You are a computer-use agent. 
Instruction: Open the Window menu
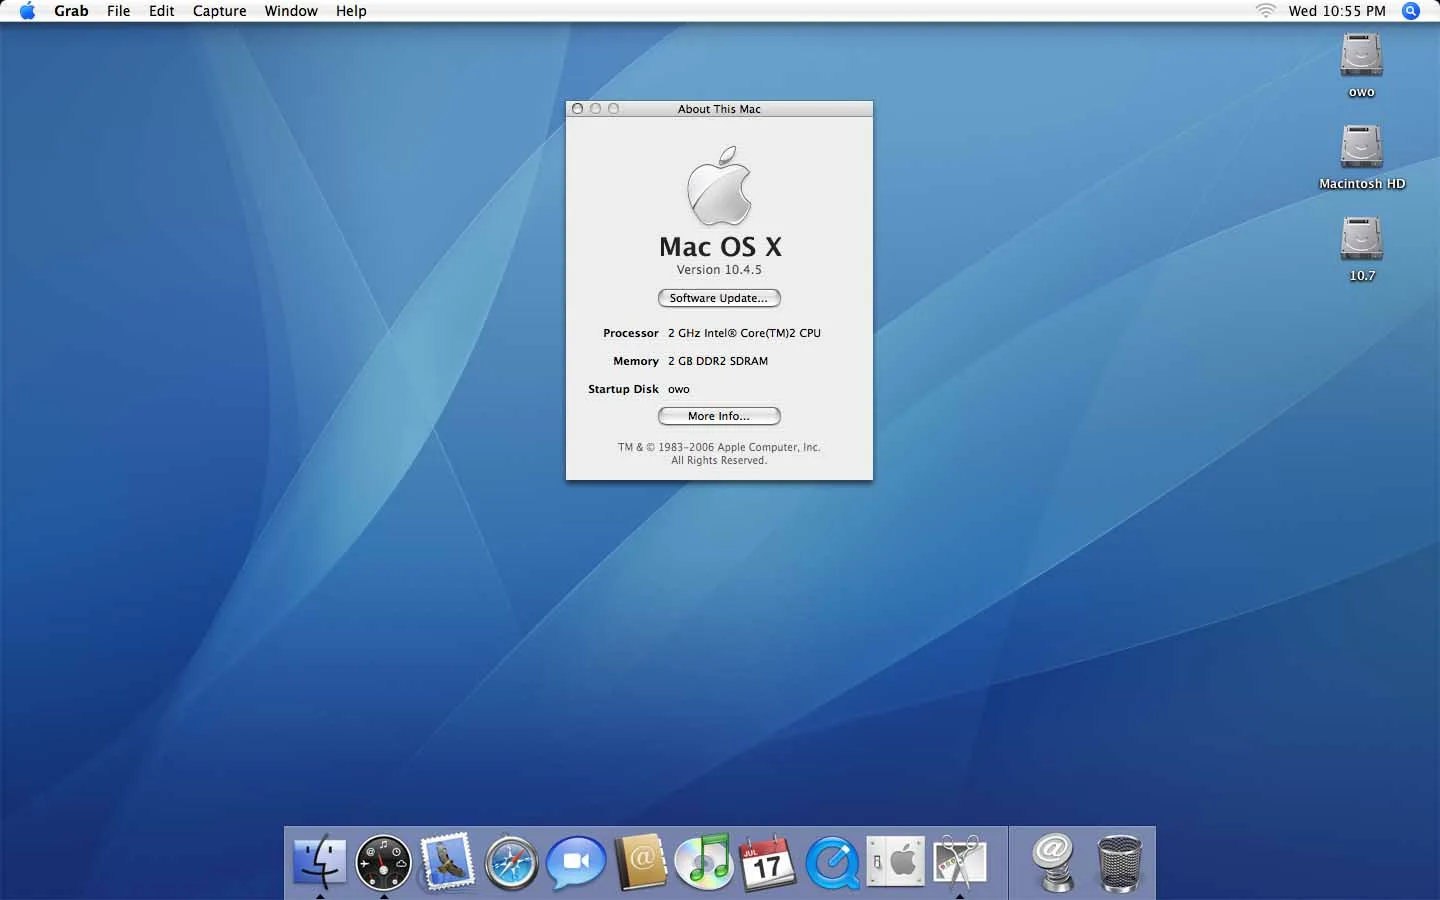(291, 11)
